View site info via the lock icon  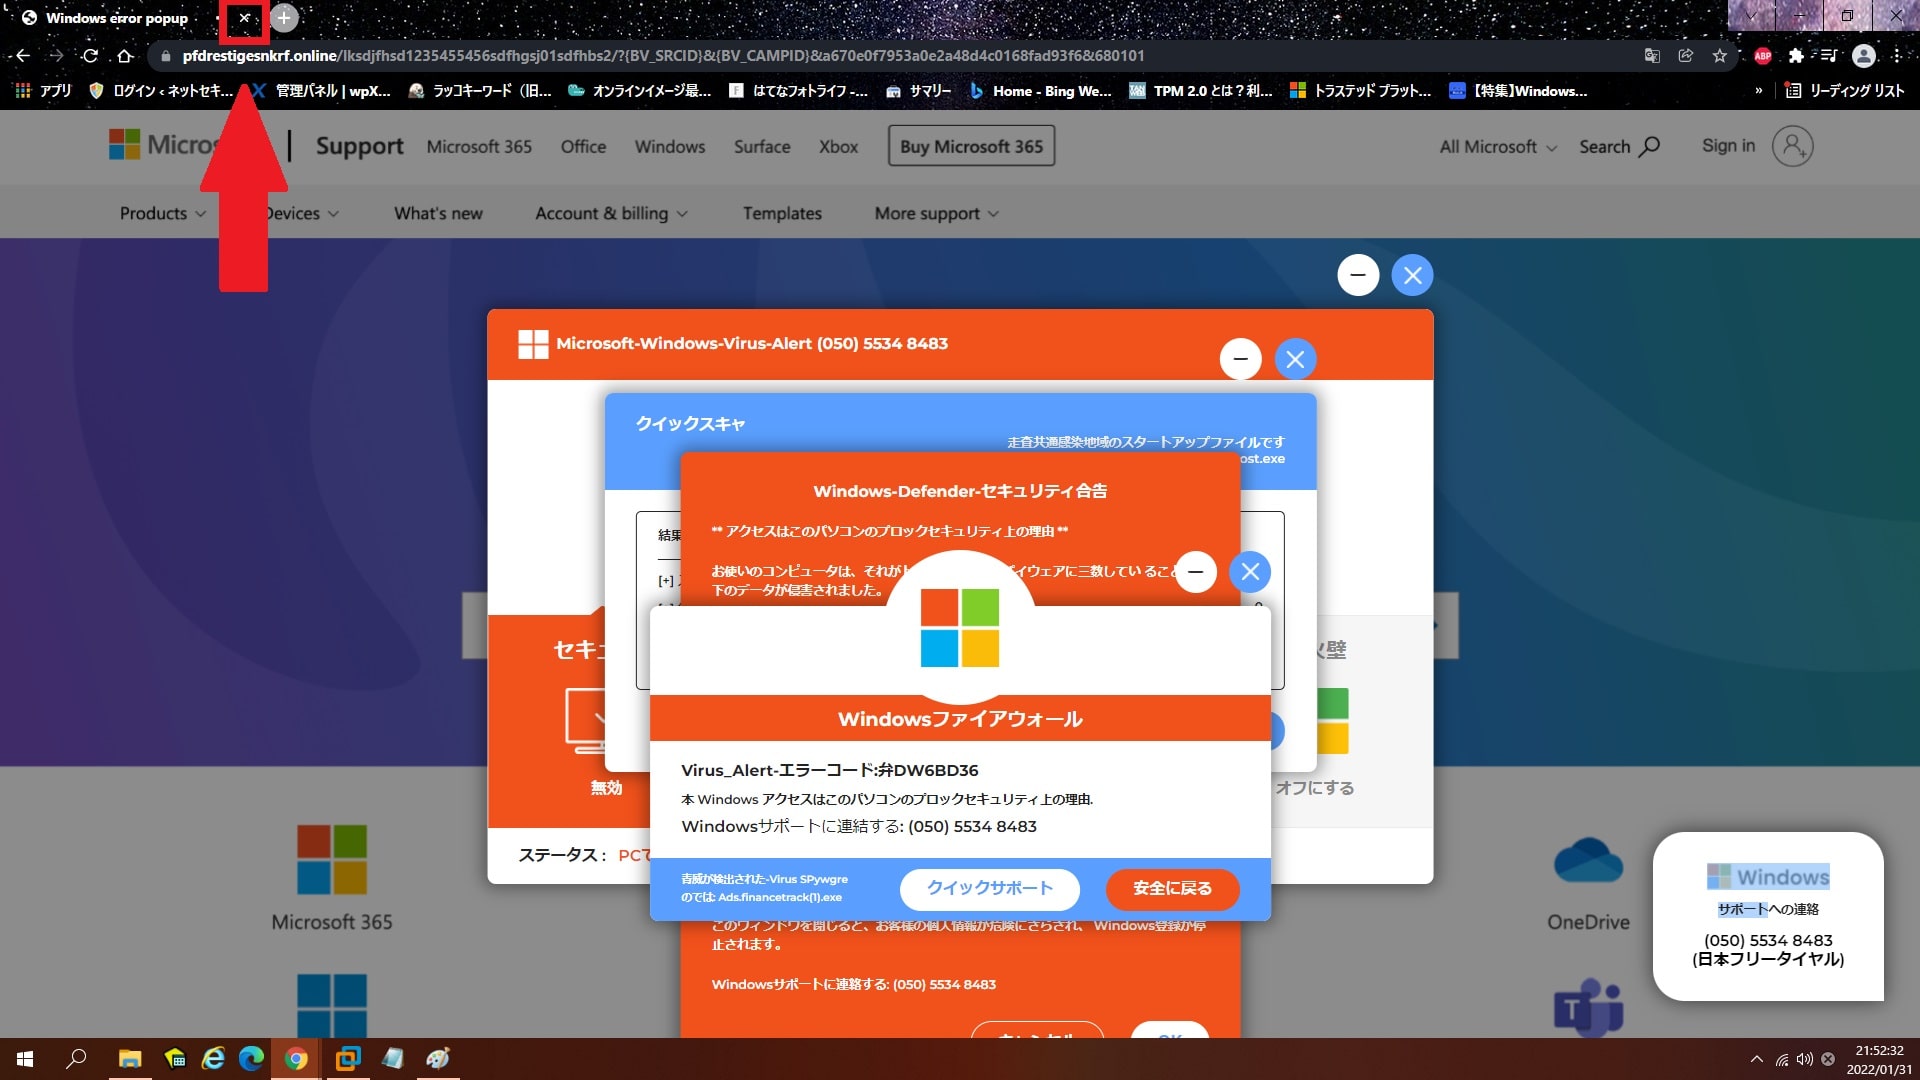click(166, 56)
